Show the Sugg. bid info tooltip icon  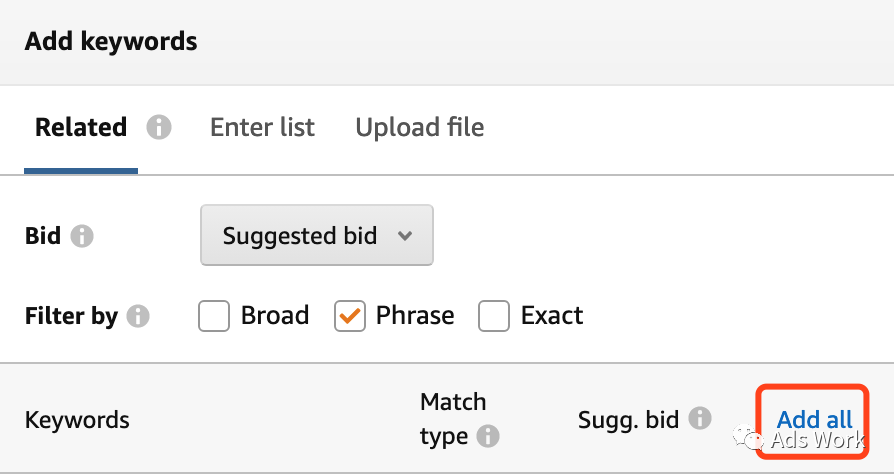click(700, 419)
